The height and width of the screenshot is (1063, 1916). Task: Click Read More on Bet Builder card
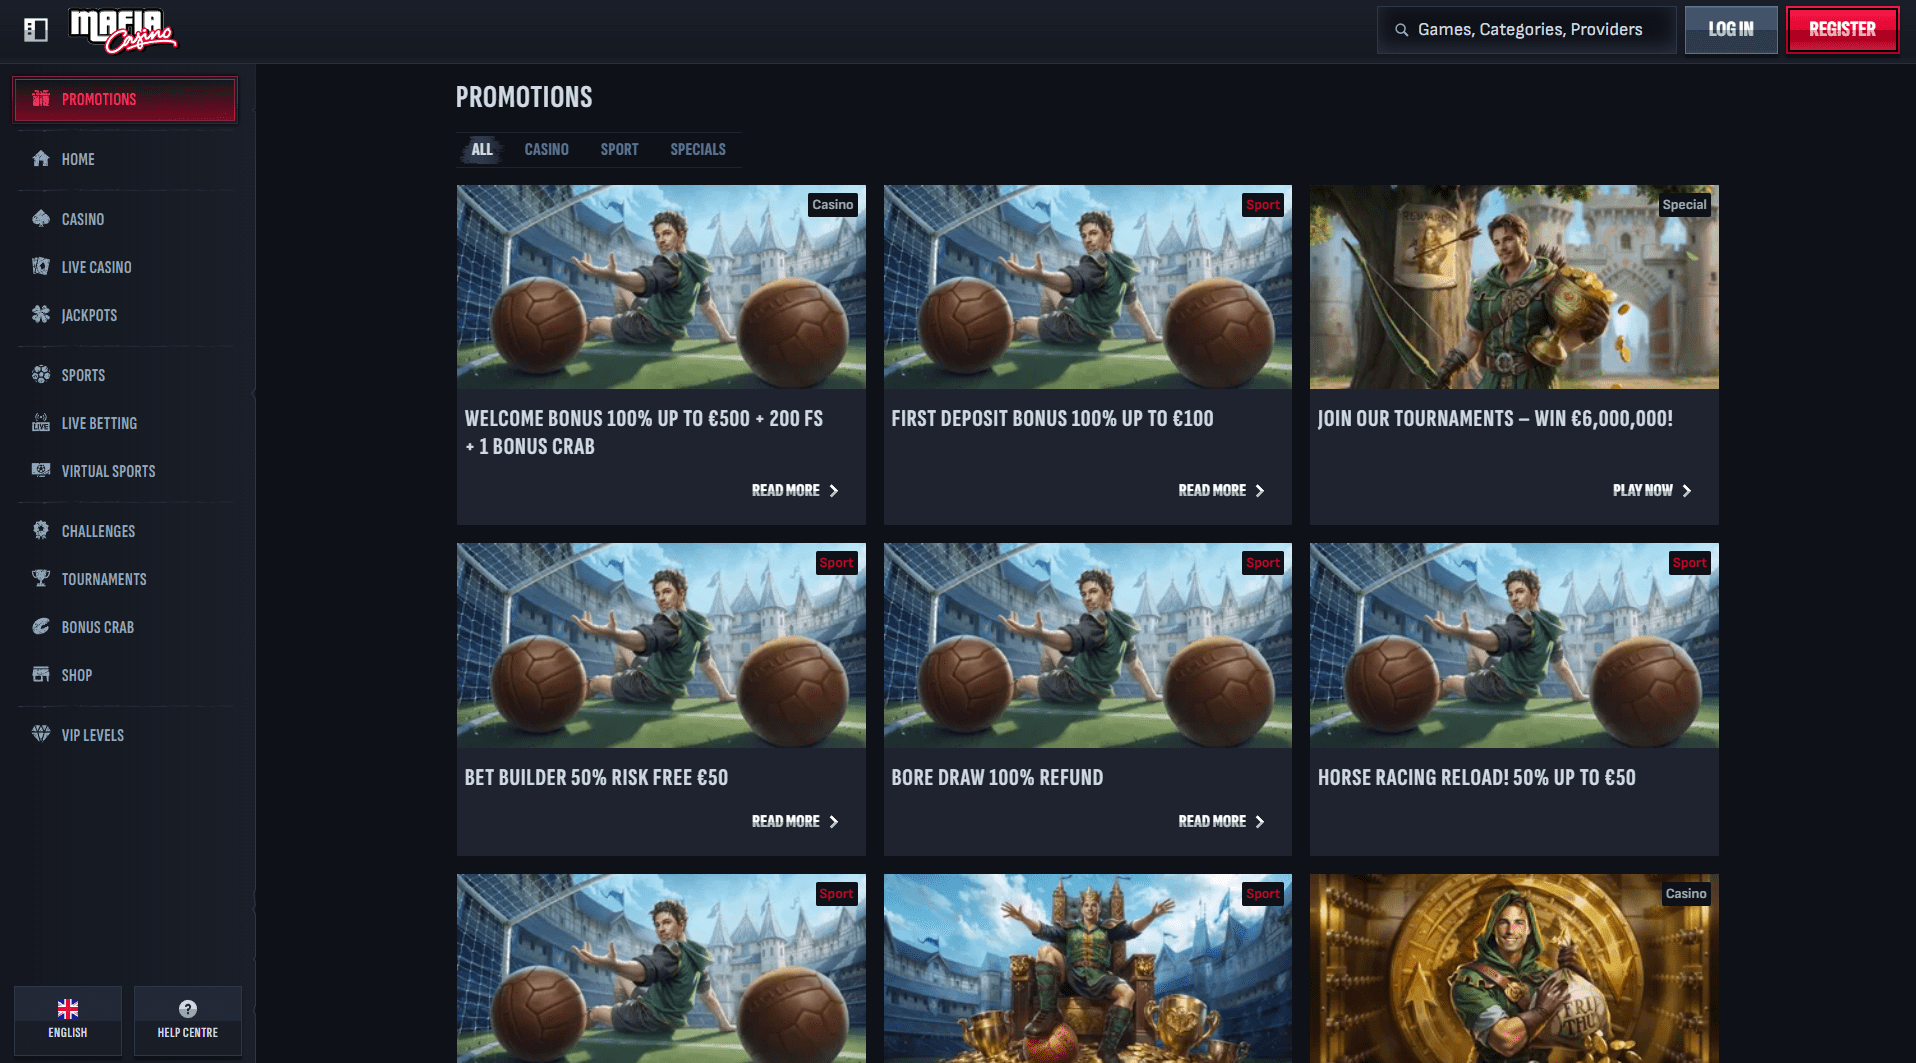coord(795,821)
